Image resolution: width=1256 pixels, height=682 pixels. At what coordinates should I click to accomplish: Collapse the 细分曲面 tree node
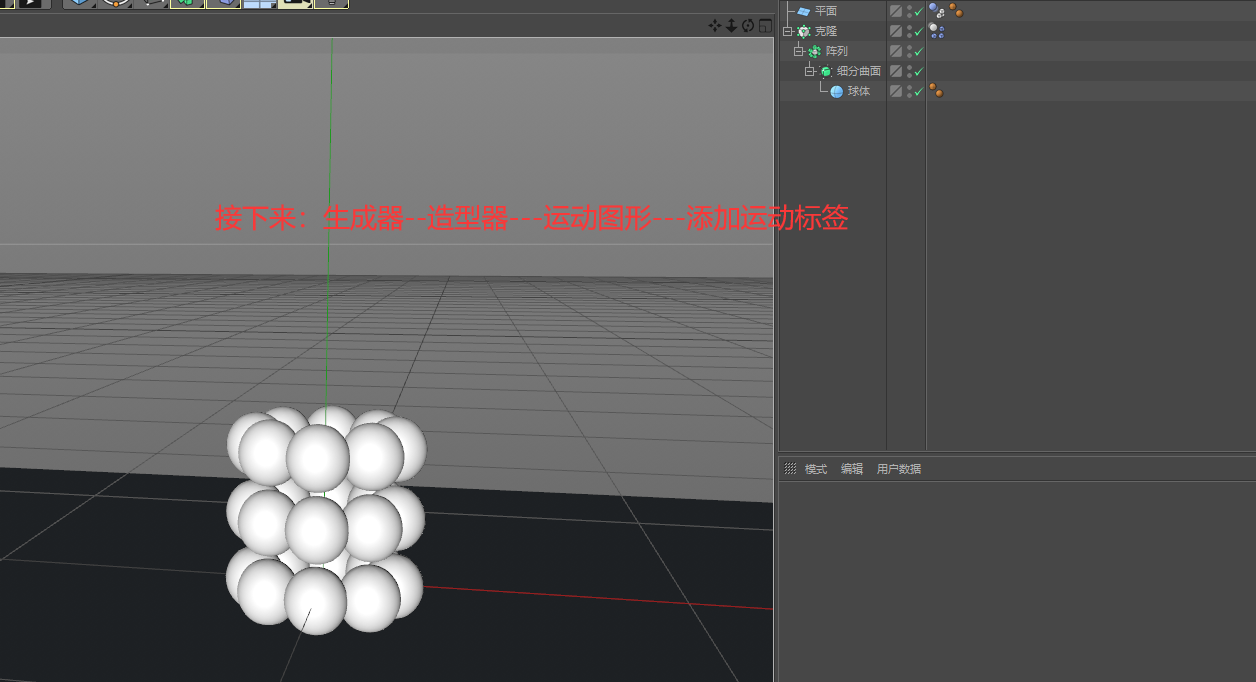(x=811, y=71)
